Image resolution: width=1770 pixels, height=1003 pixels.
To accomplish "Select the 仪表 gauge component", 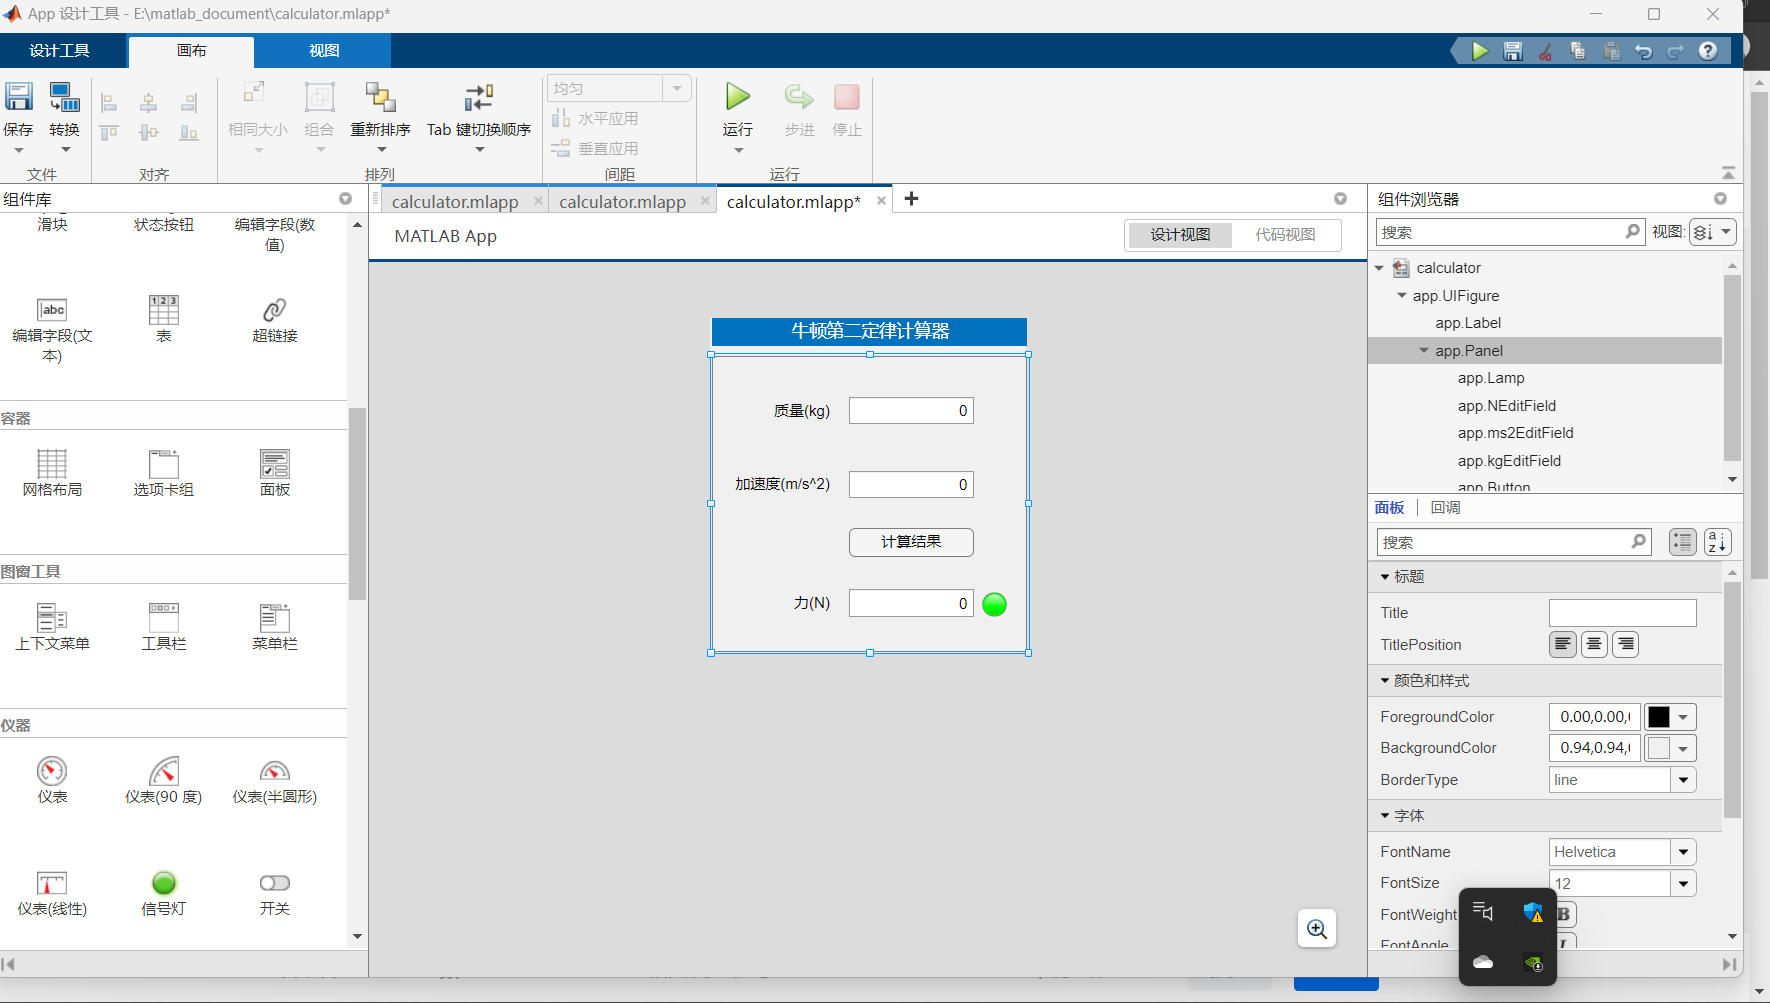I will click(x=52, y=780).
